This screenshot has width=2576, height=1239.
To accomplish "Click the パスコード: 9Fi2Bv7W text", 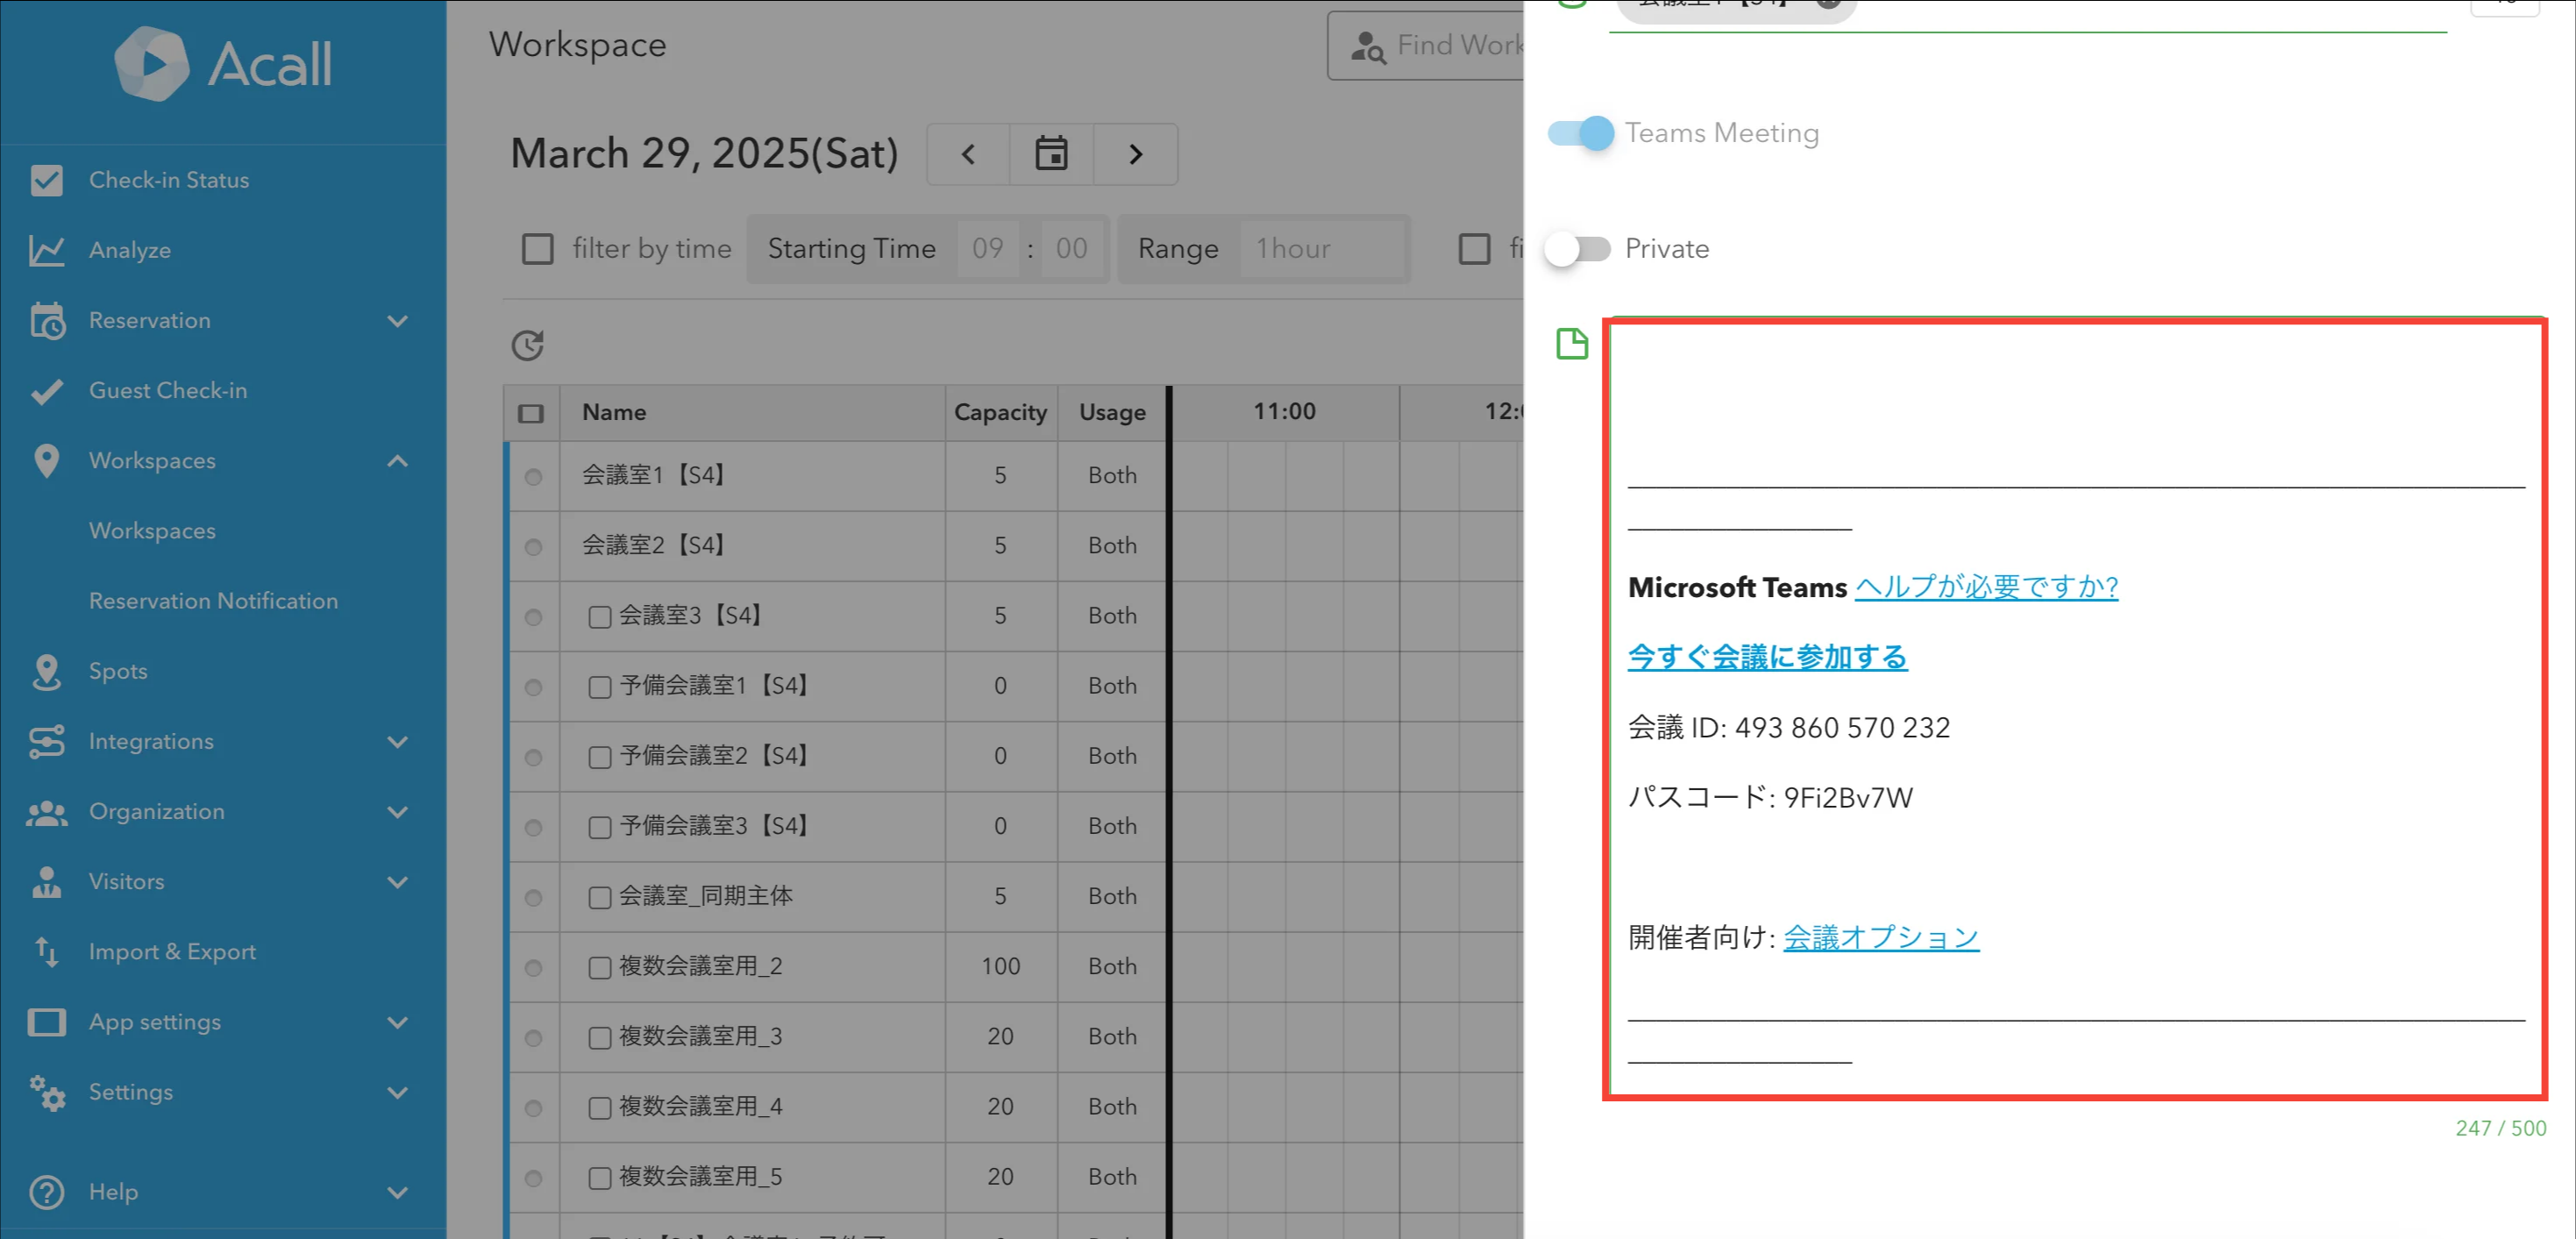I will tap(1770, 797).
